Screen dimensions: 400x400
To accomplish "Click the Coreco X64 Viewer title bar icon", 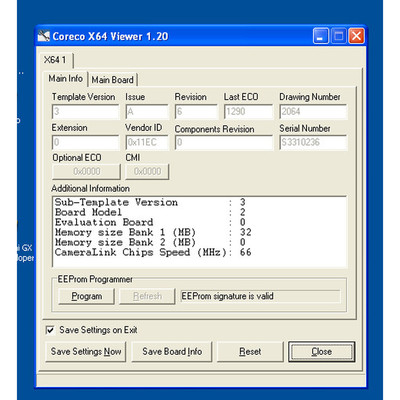I will point(44,36).
